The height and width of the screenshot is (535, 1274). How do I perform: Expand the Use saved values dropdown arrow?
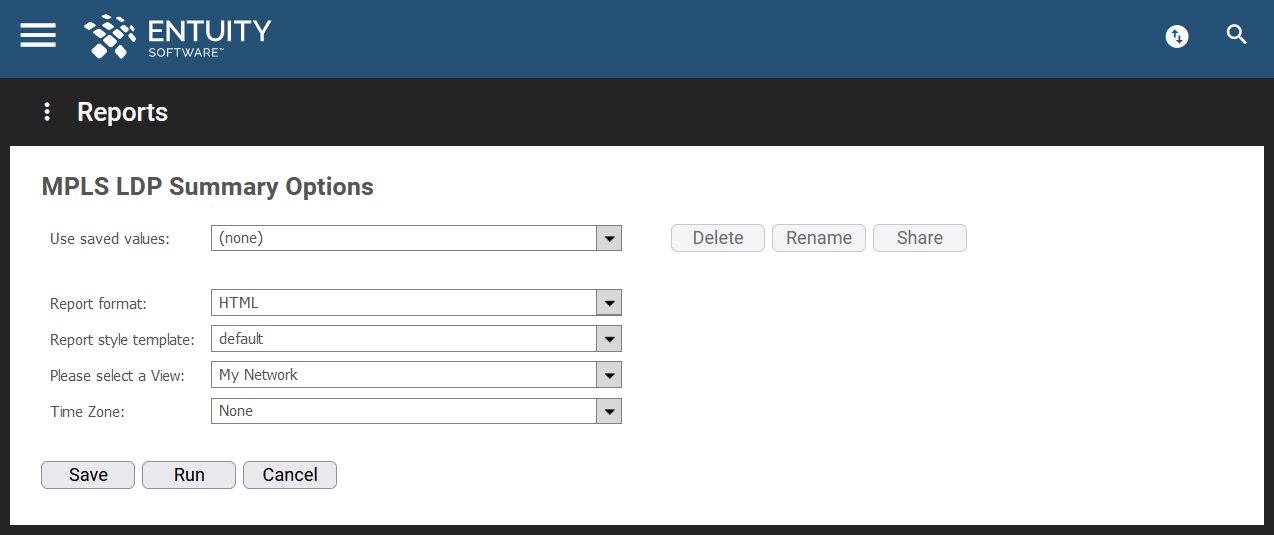coord(609,238)
